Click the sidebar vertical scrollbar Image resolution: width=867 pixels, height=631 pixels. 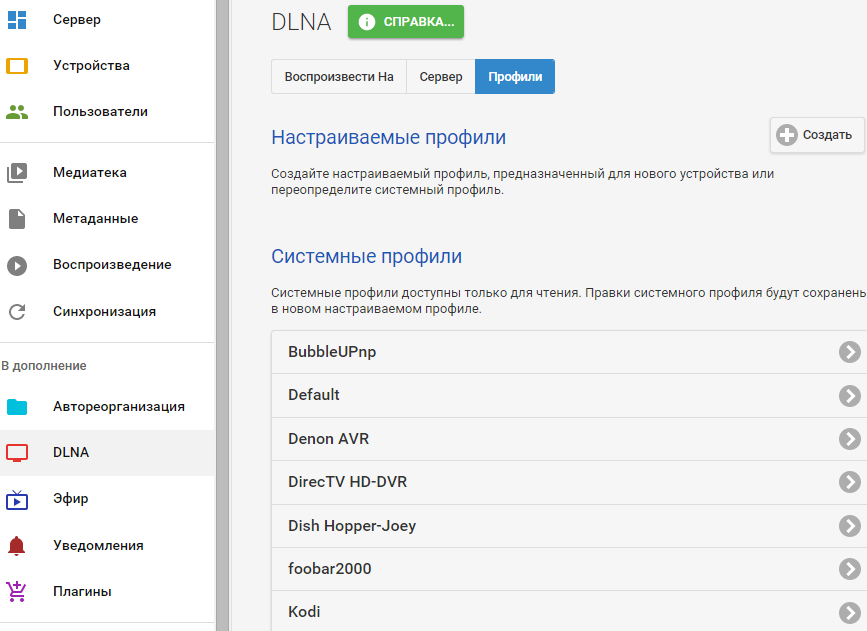pyautogui.click(x=223, y=315)
